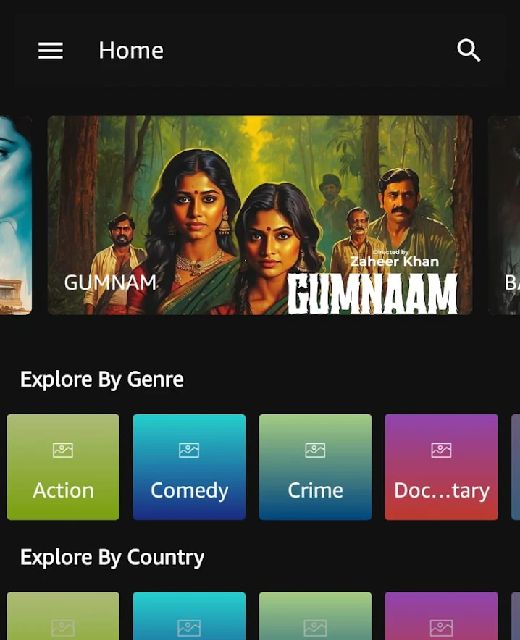Show the previous banner with blue face
The image size is (520, 640).
[x=16, y=215]
